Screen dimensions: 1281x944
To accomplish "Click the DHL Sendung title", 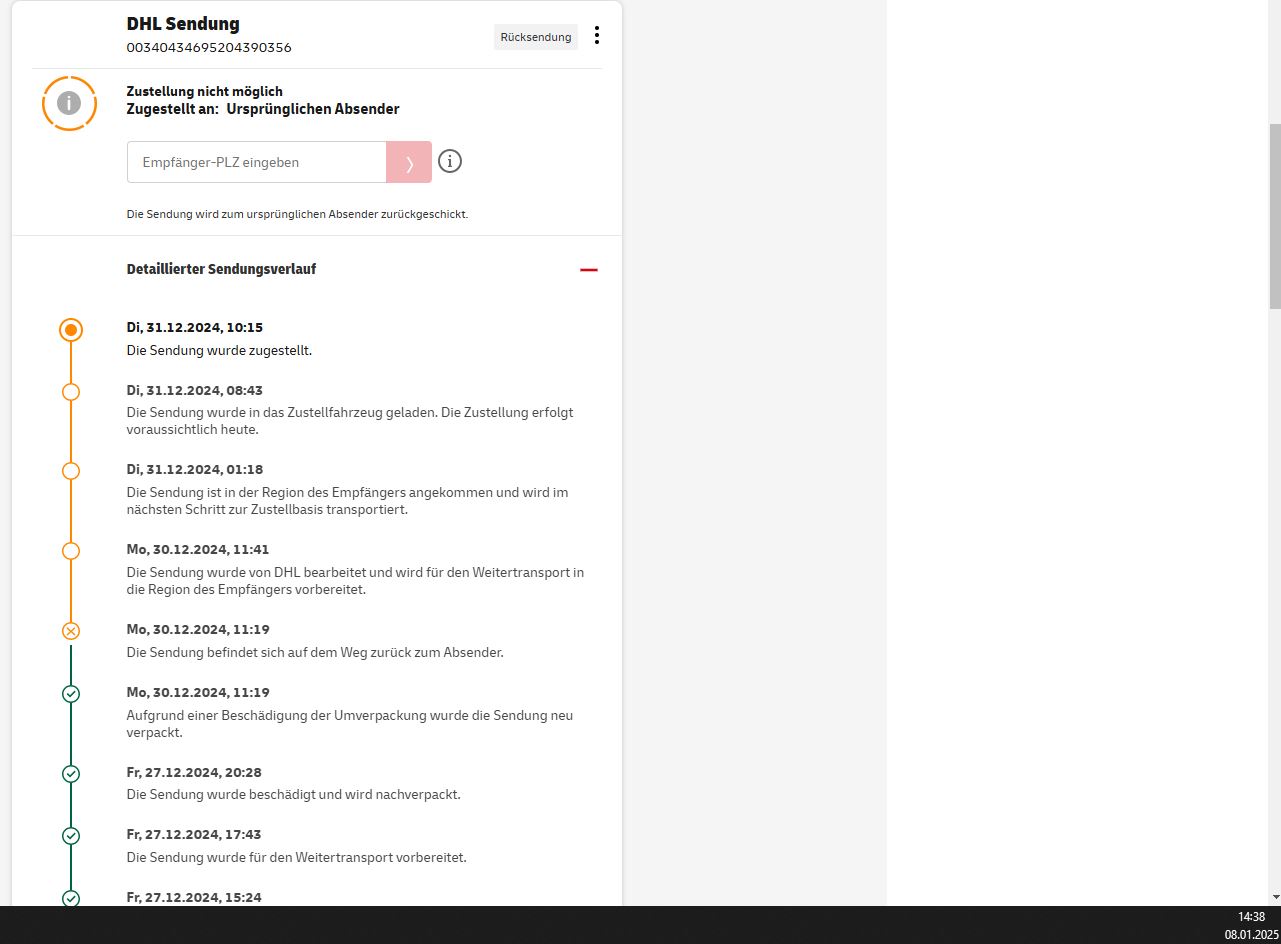I will pyautogui.click(x=183, y=24).
